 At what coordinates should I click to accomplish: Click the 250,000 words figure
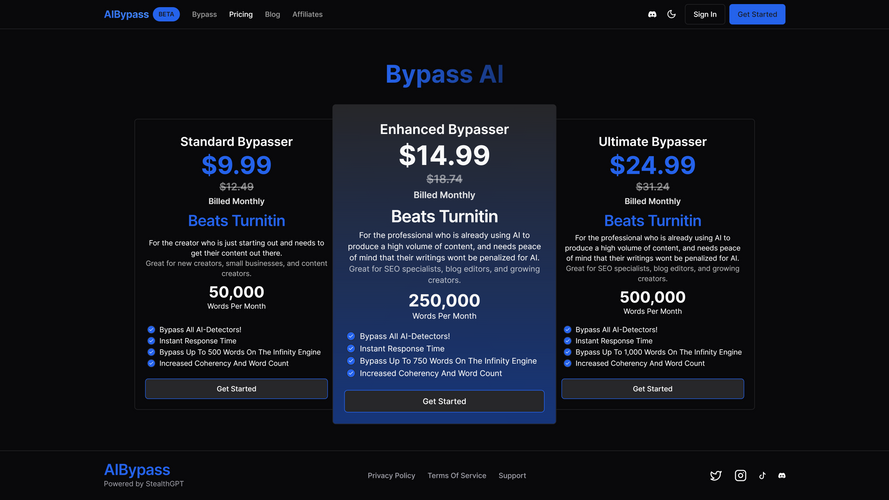(444, 300)
